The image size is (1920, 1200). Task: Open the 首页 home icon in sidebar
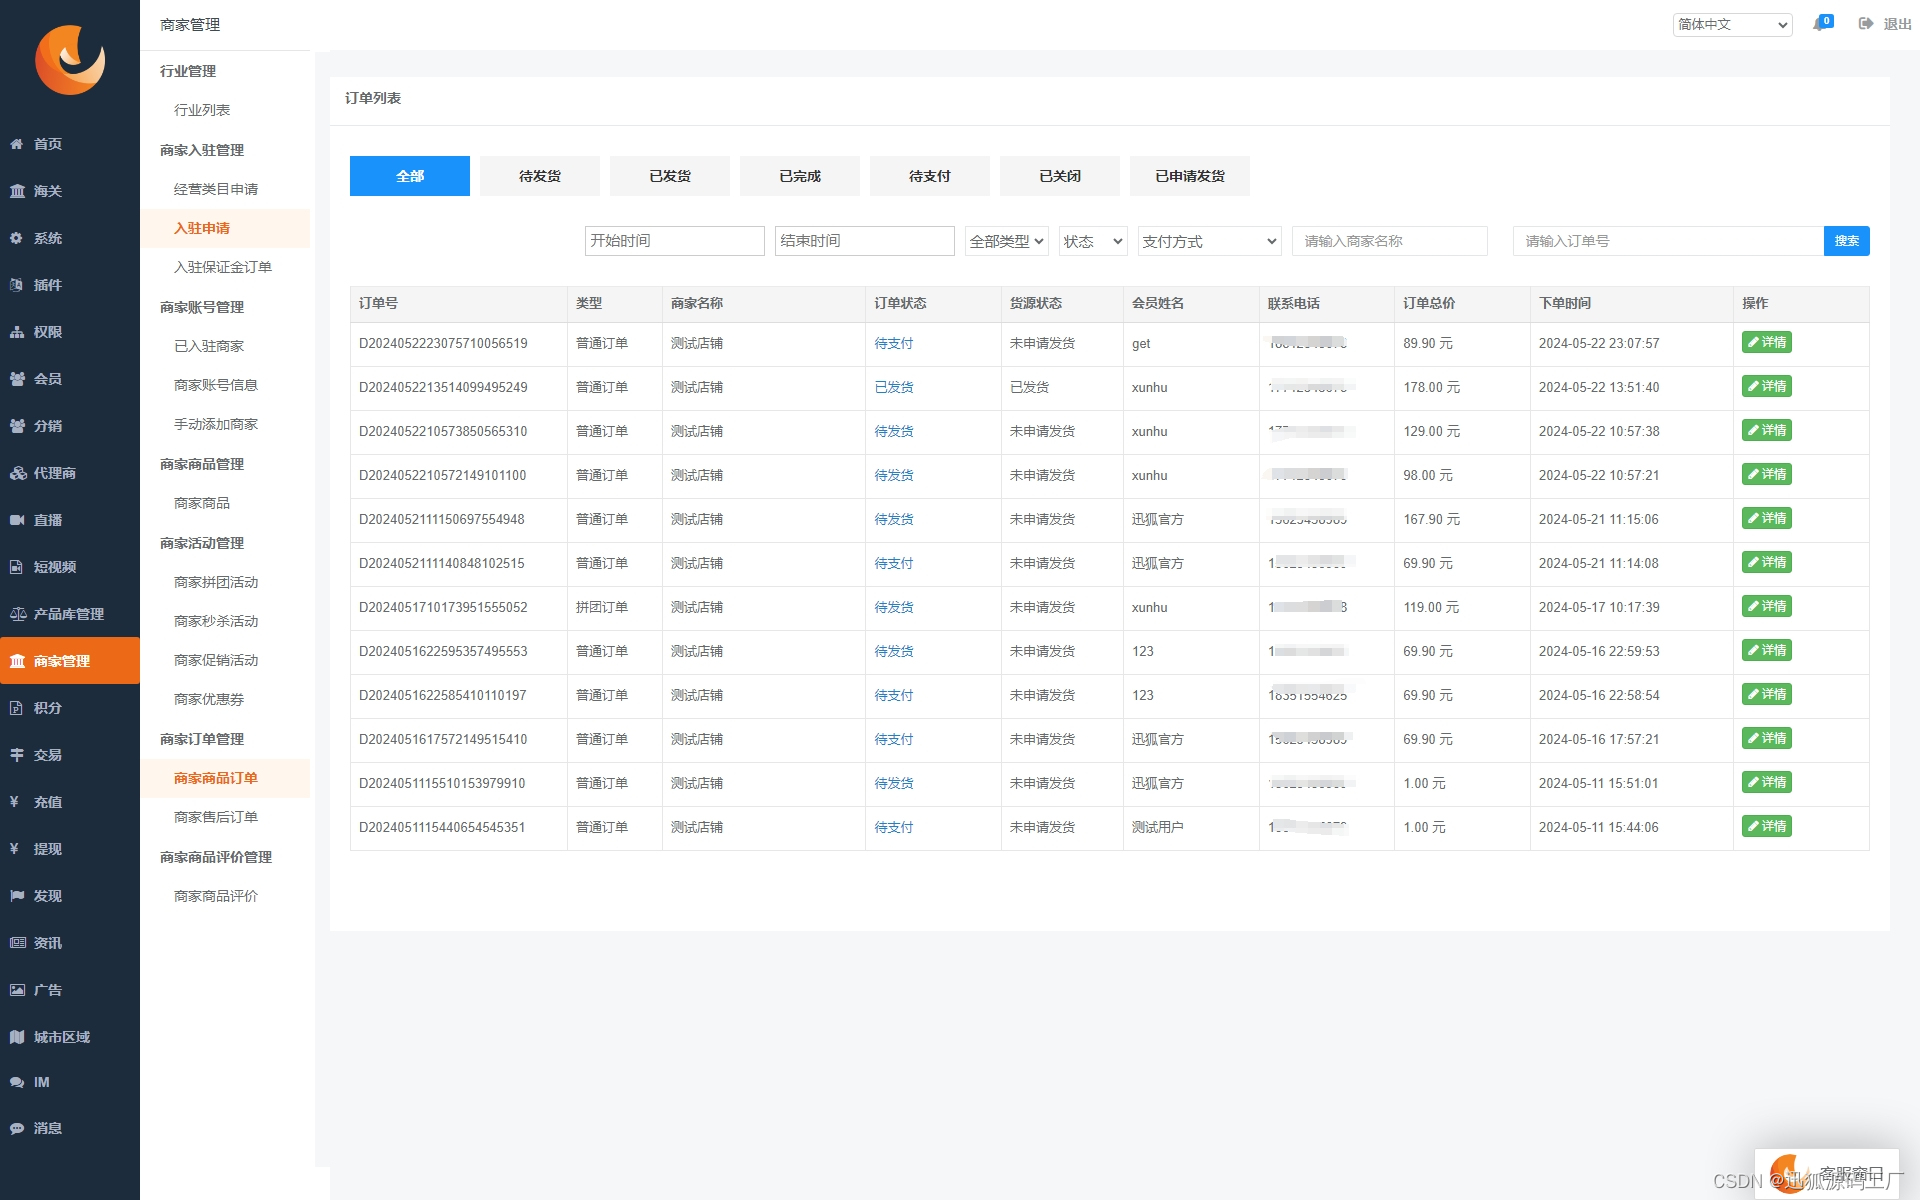coord(17,144)
